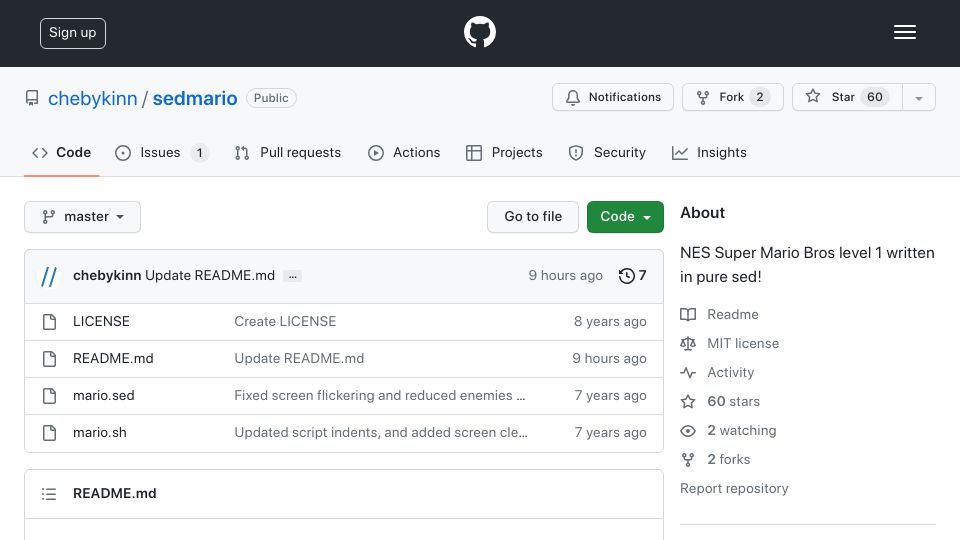Open the Fixed screen flickering commit message
Screen dimensions: 960x540
[380, 396]
